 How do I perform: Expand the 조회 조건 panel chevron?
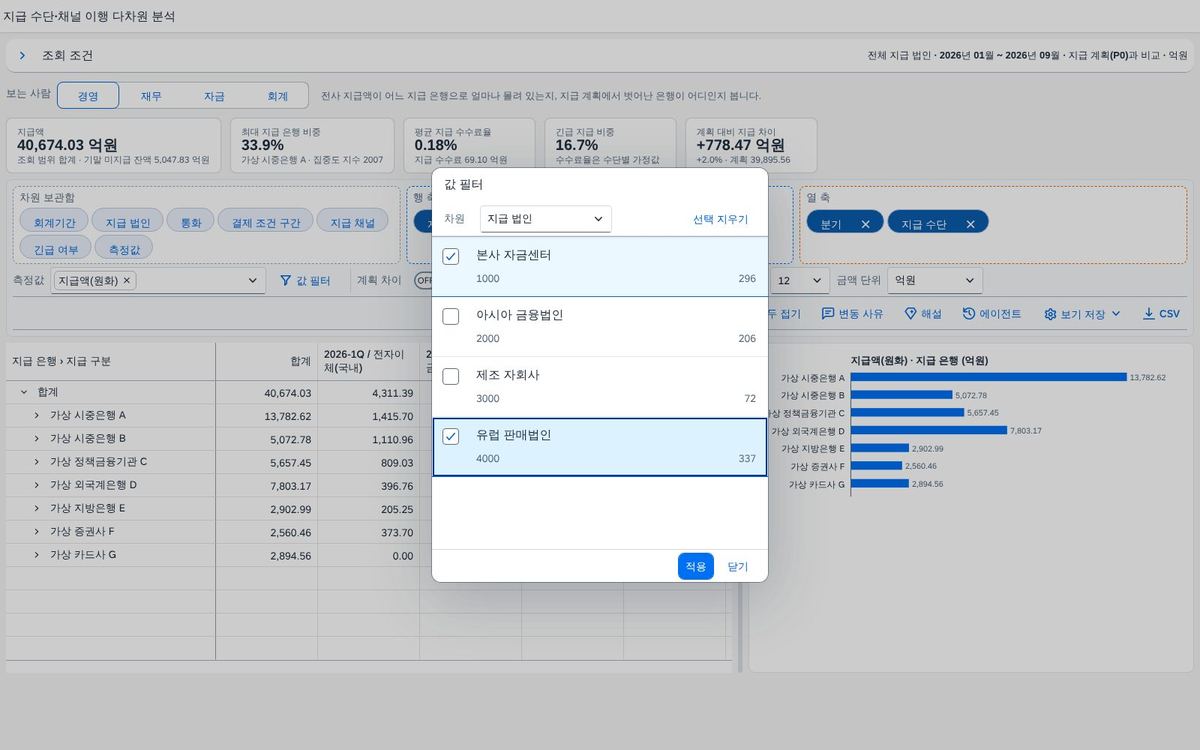point(22,56)
